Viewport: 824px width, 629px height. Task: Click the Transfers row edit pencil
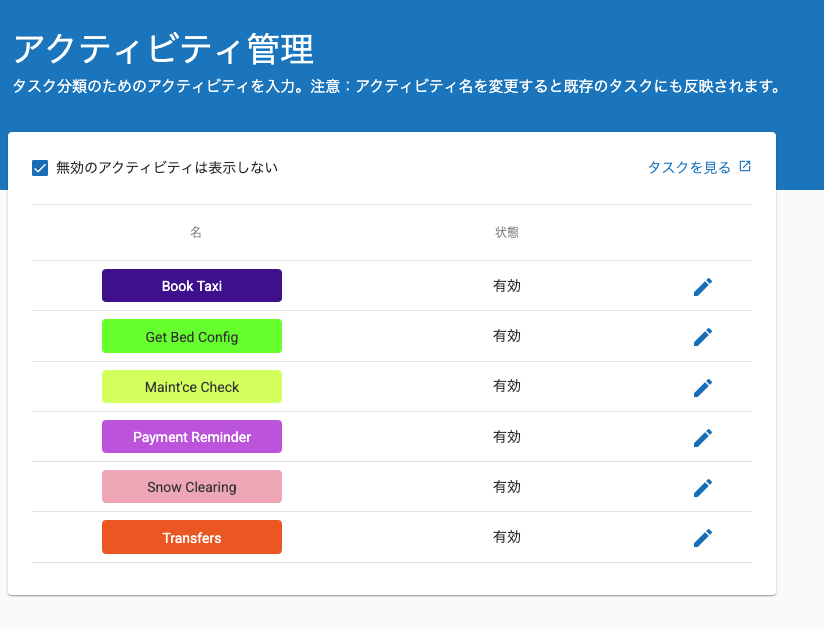click(703, 538)
